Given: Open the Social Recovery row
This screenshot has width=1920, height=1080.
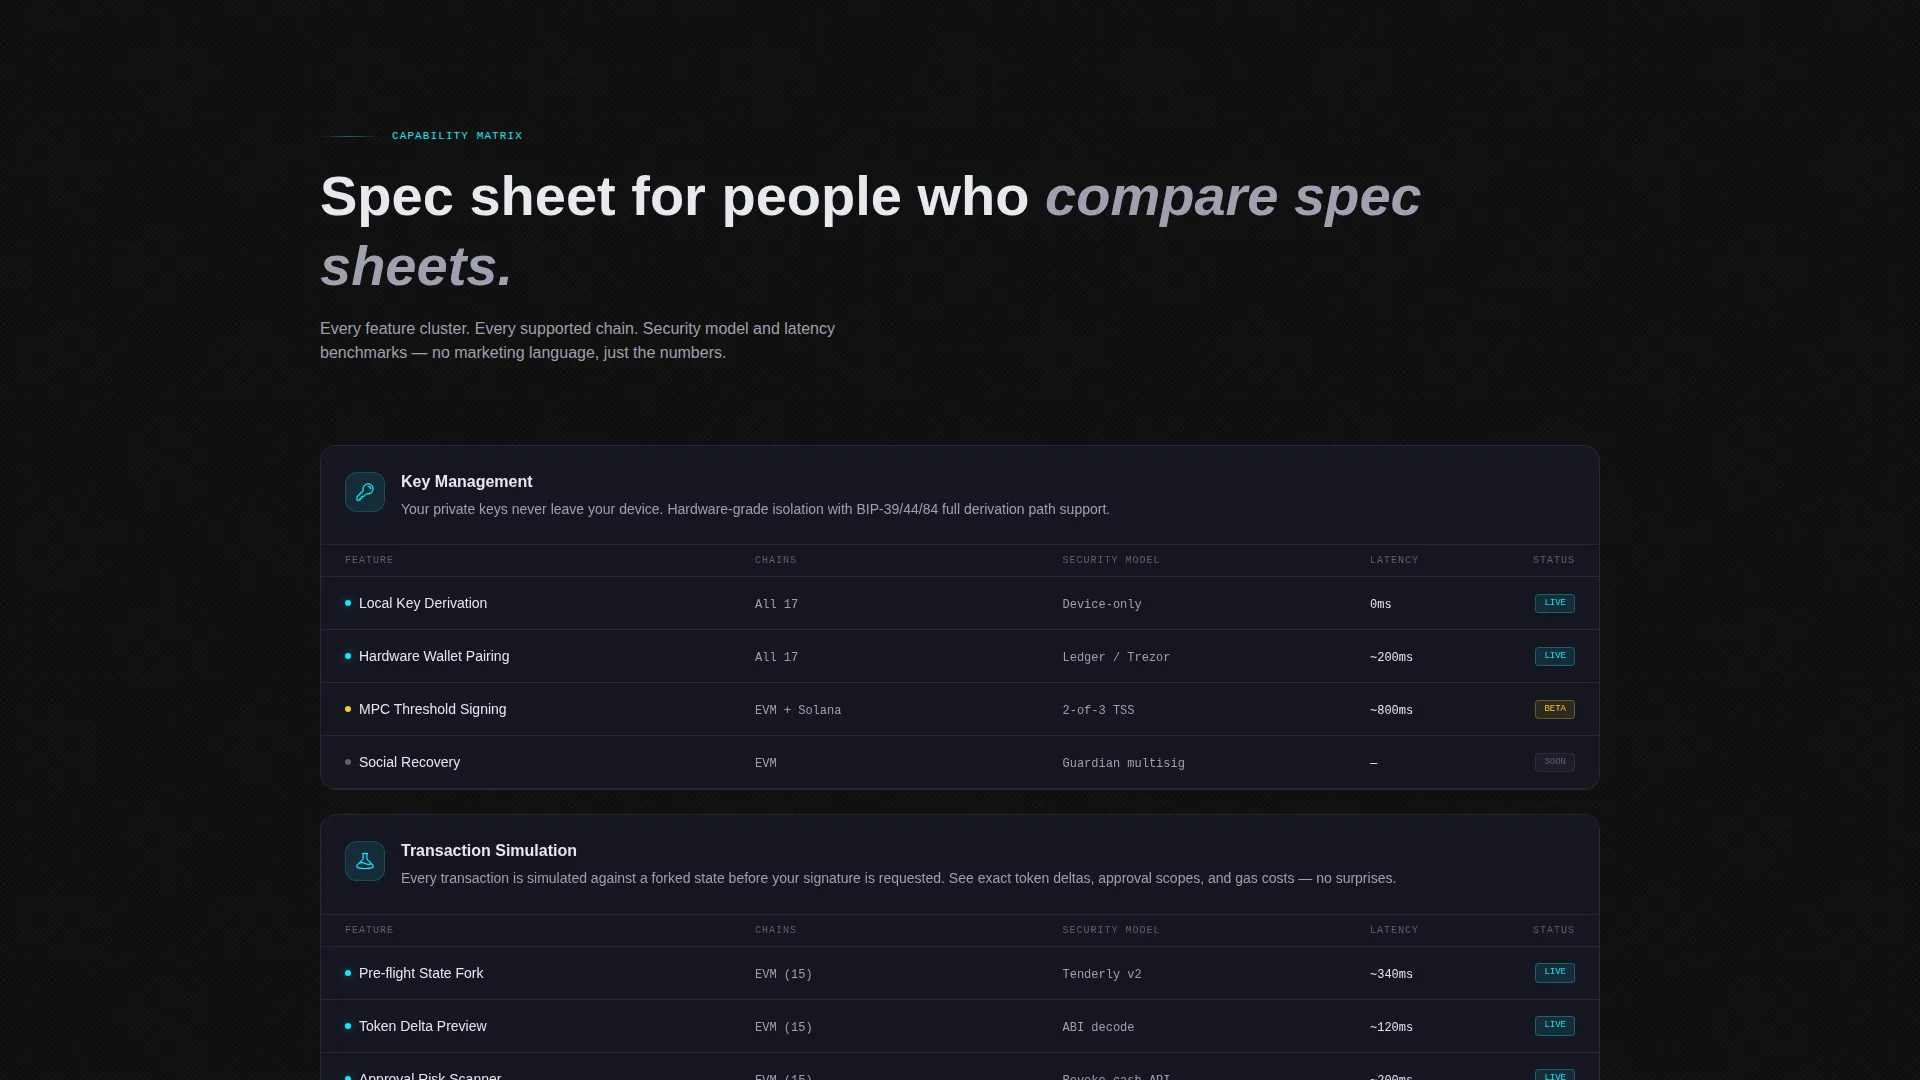Looking at the screenshot, I should (x=960, y=762).
